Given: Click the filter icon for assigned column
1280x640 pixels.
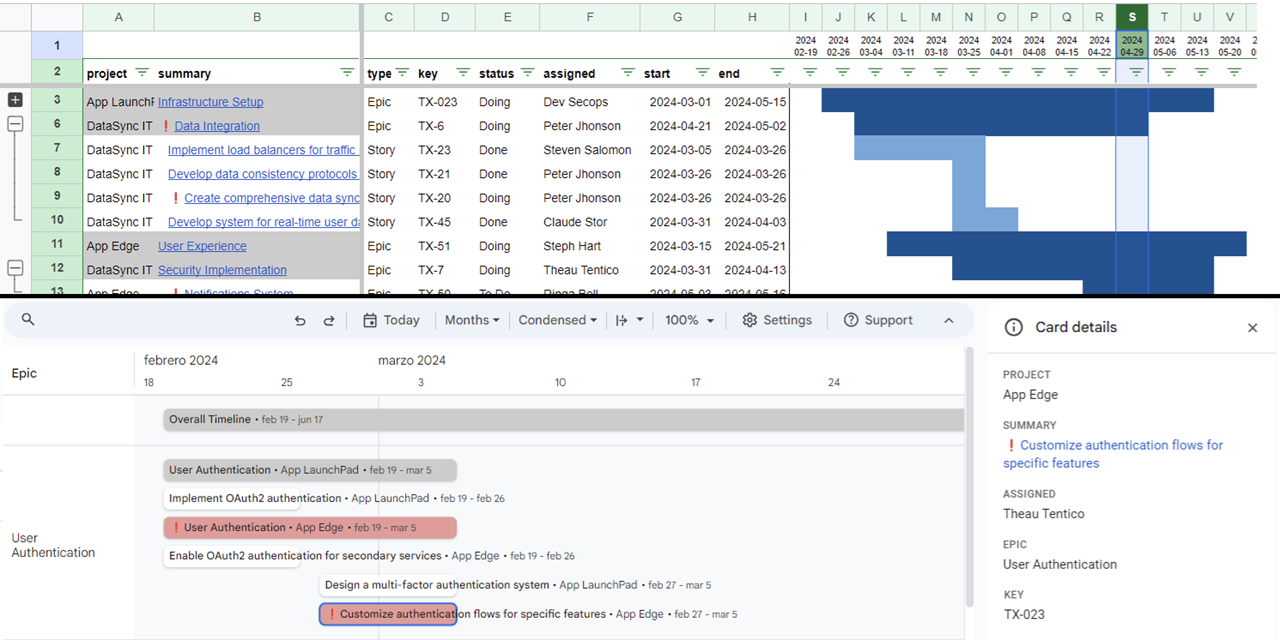Looking at the screenshot, I should [x=627, y=73].
